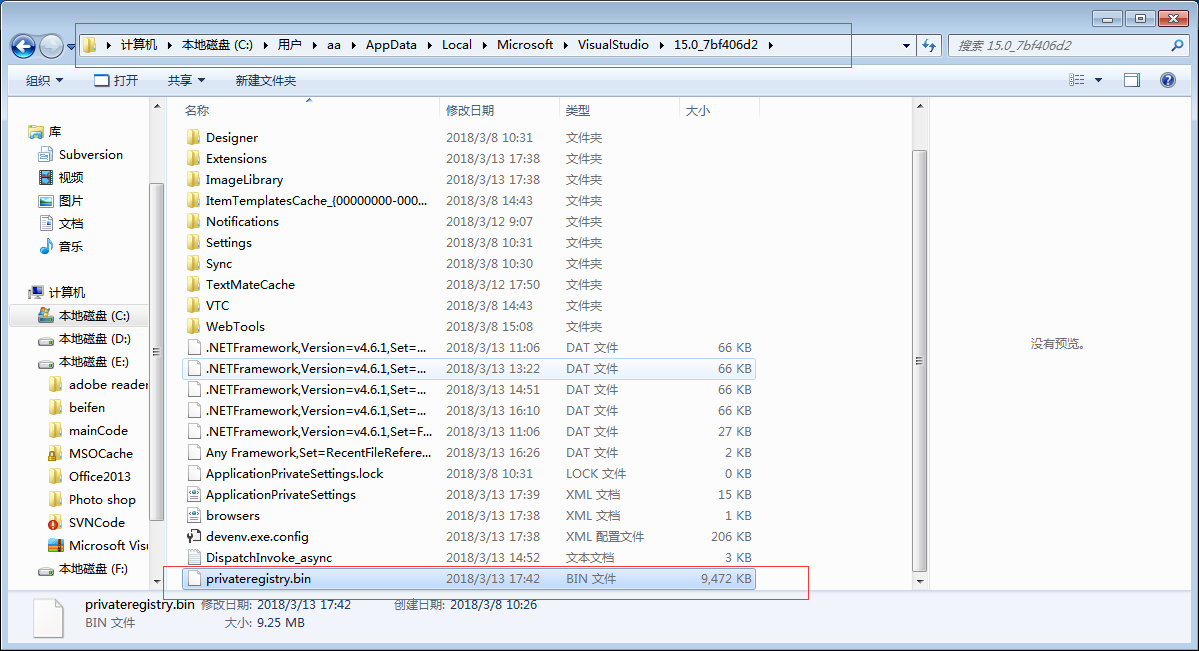Click VisualStudio in the address breadcrumb
This screenshot has height=651, width=1199.
click(x=613, y=44)
